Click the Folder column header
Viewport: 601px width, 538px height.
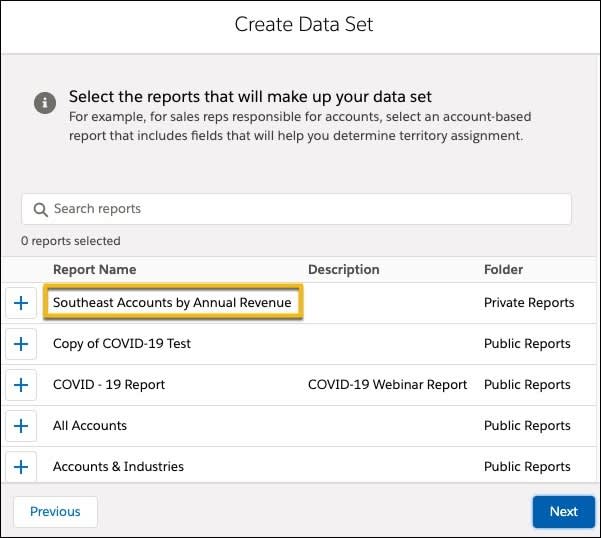503,269
